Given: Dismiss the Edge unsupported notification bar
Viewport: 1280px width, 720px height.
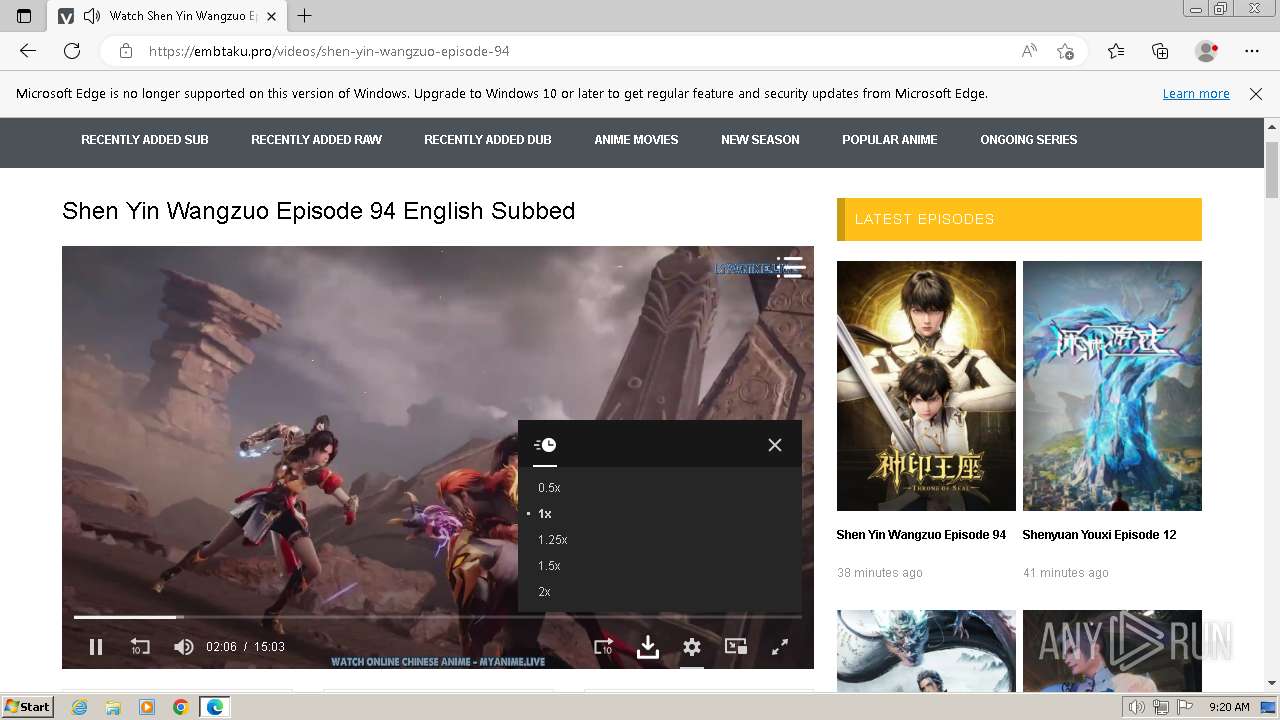Looking at the screenshot, I should point(1256,94).
